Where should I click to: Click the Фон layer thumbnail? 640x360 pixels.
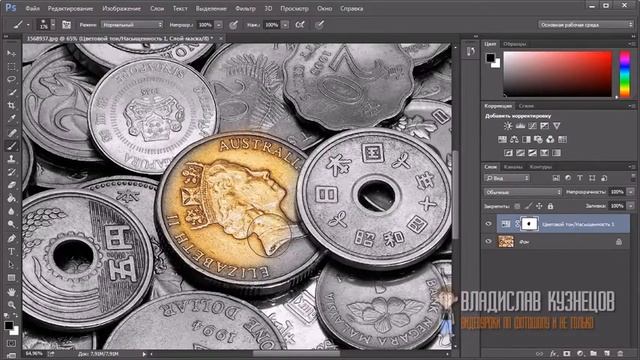click(x=506, y=242)
